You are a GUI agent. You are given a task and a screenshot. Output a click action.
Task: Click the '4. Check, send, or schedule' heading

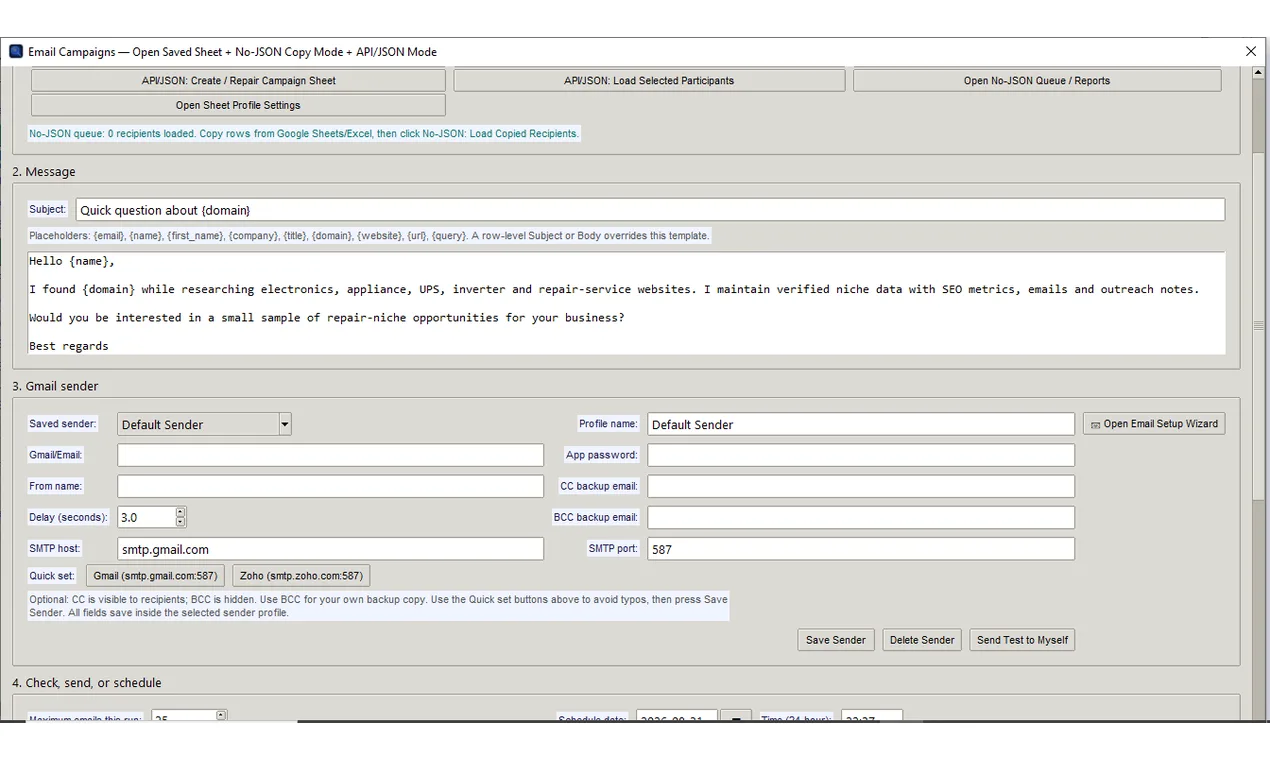point(87,683)
